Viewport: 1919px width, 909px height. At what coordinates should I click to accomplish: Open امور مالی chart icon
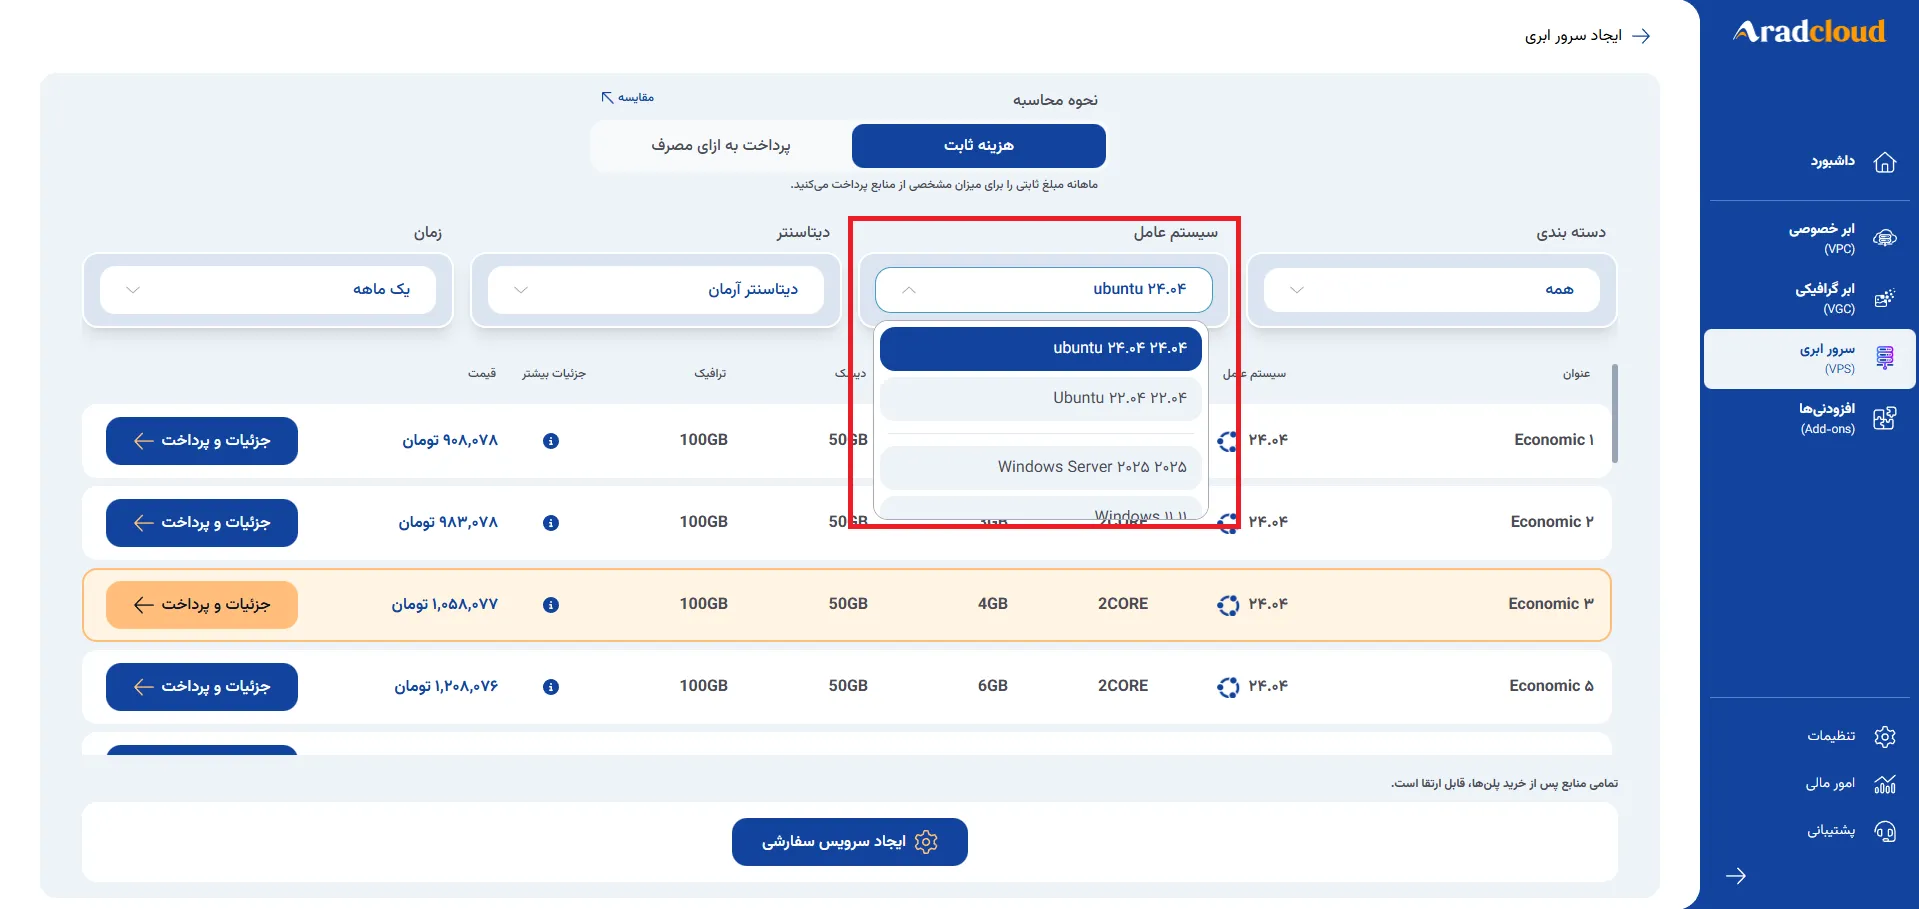tap(1884, 784)
